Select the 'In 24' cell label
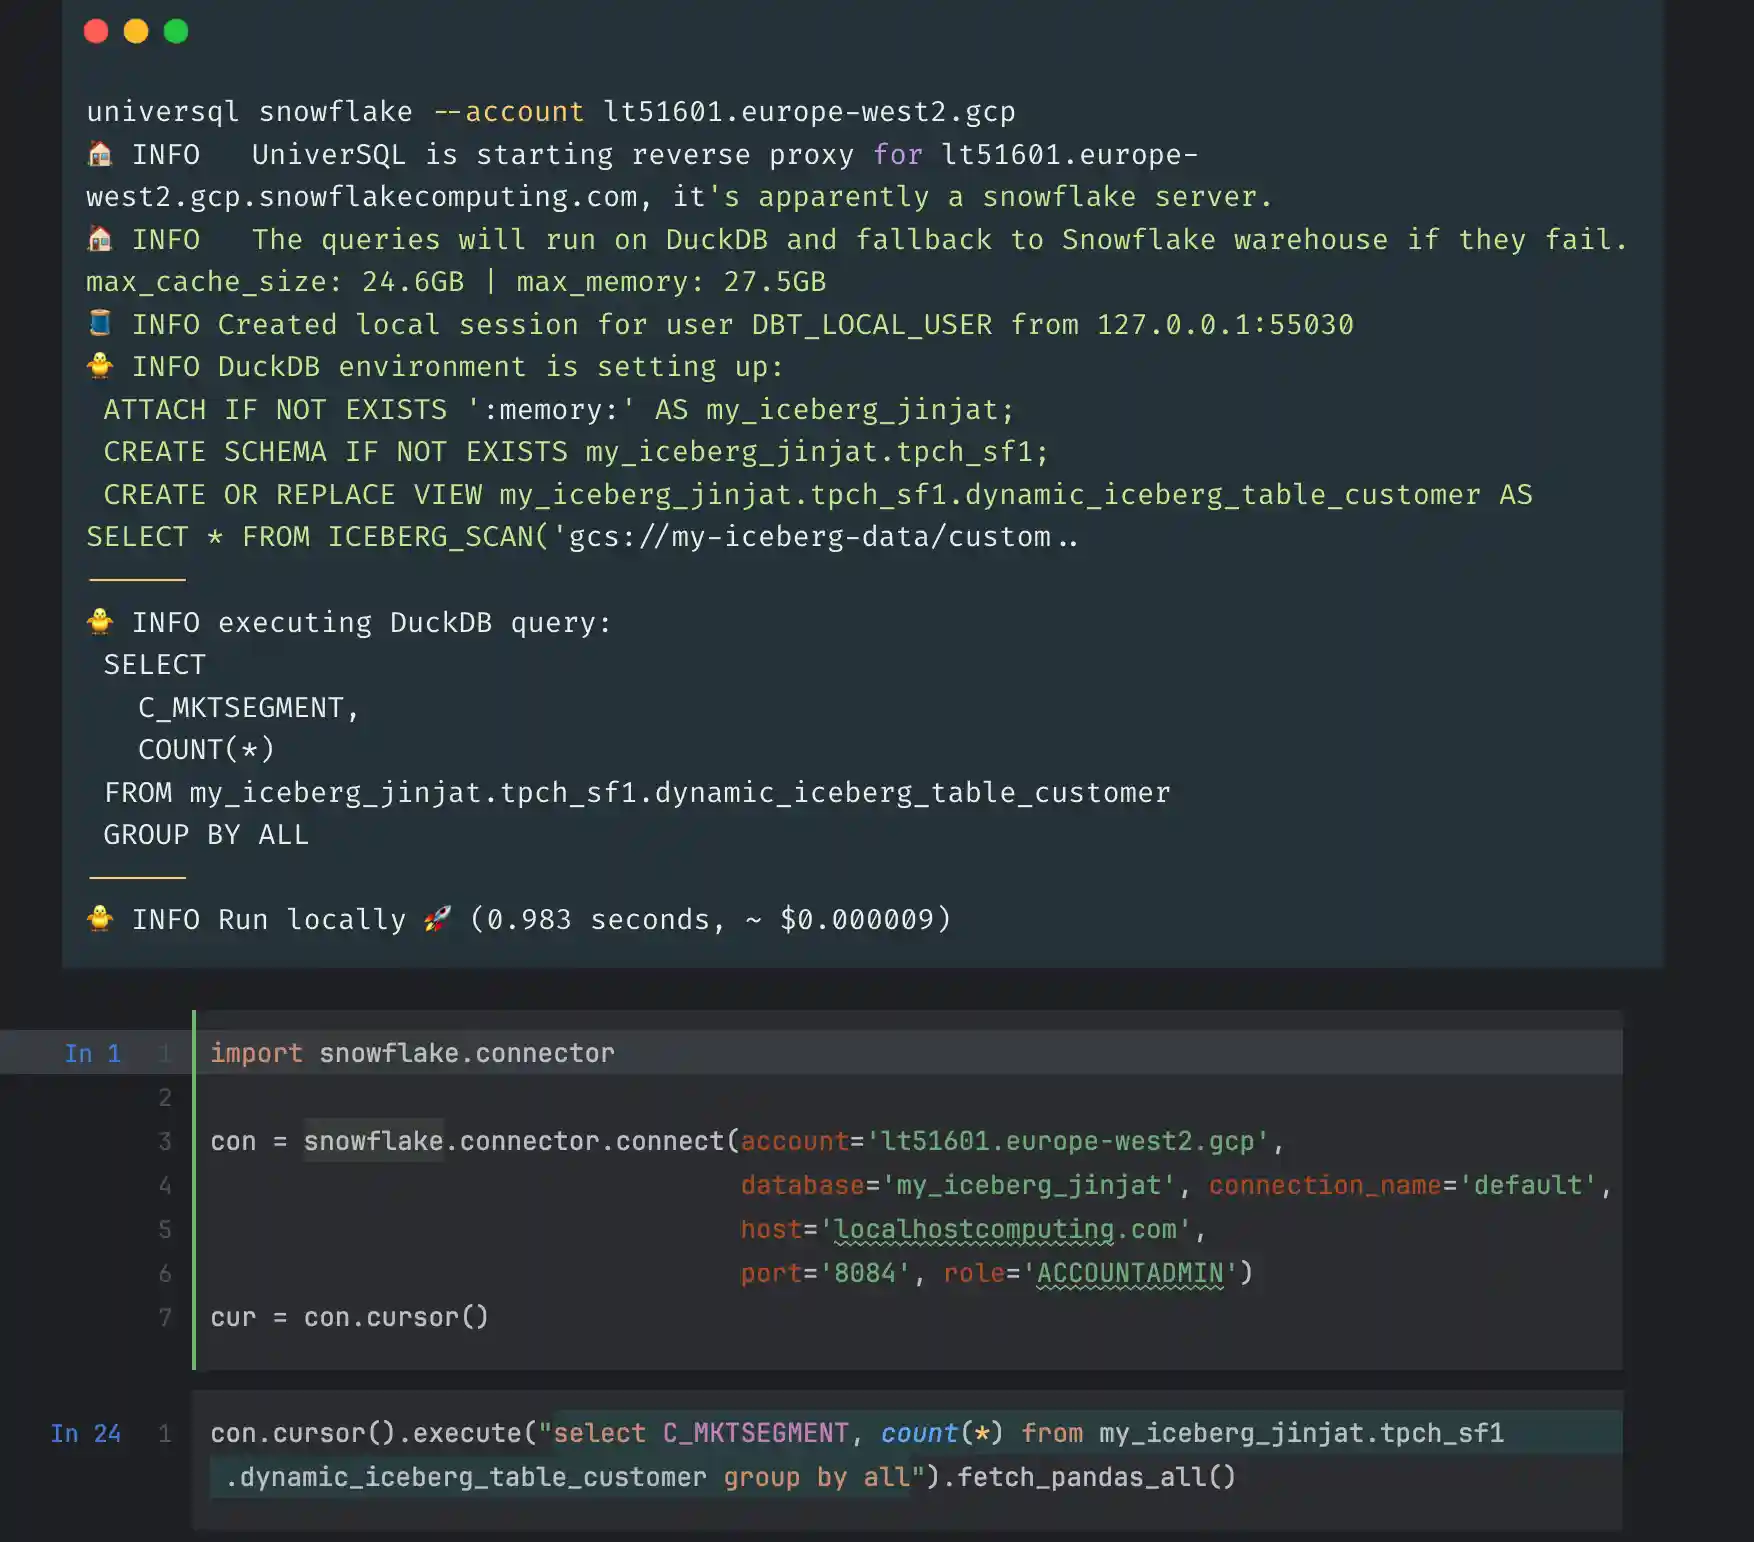This screenshot has width=1754, height=1542. (x=86, y=1433)
